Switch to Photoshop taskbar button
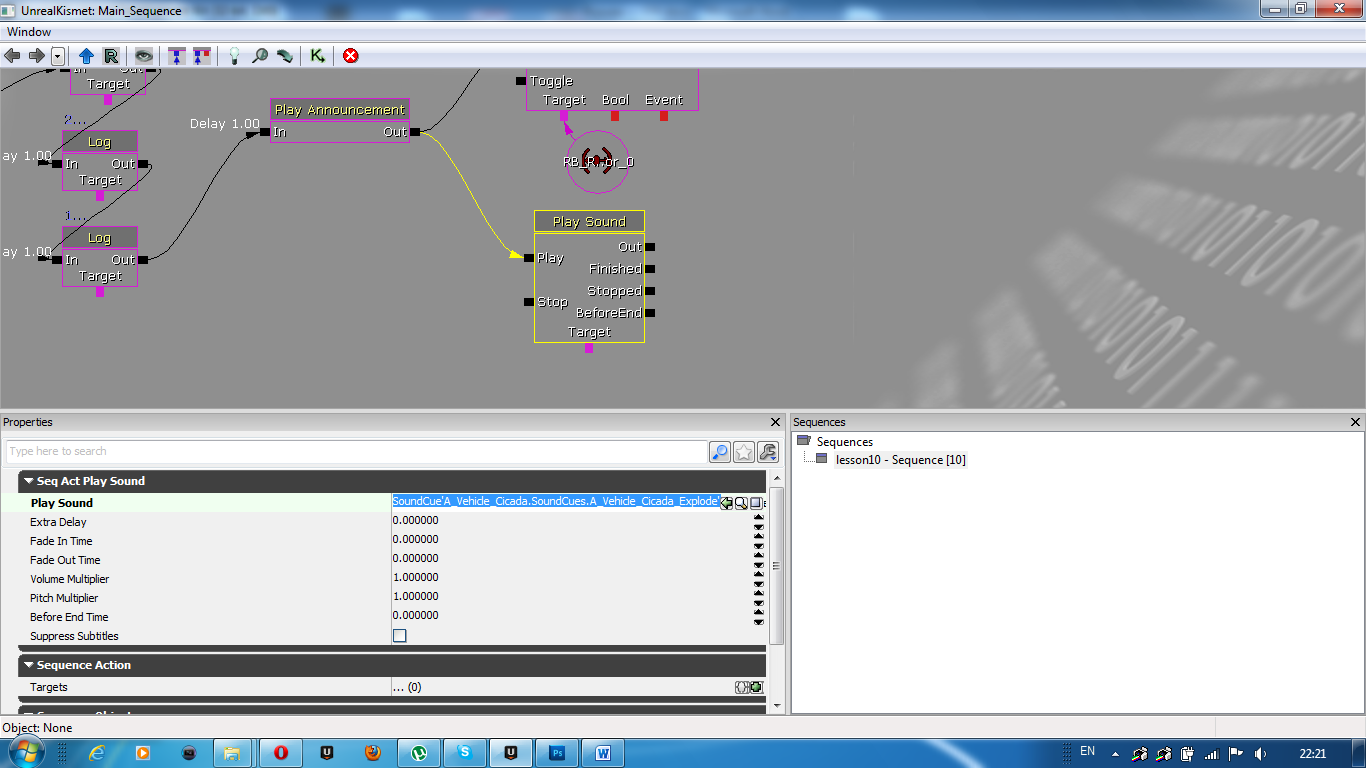Screen dimensions: 1366x768 coord(557,752)
